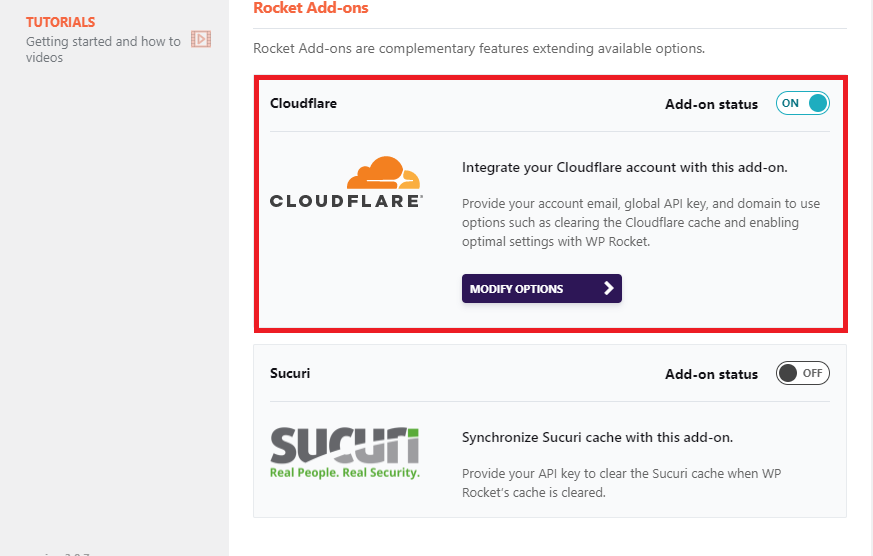Open the TUTORIALS sidebar item
Viewport: 873px width, 556px height.
(61, 22)
